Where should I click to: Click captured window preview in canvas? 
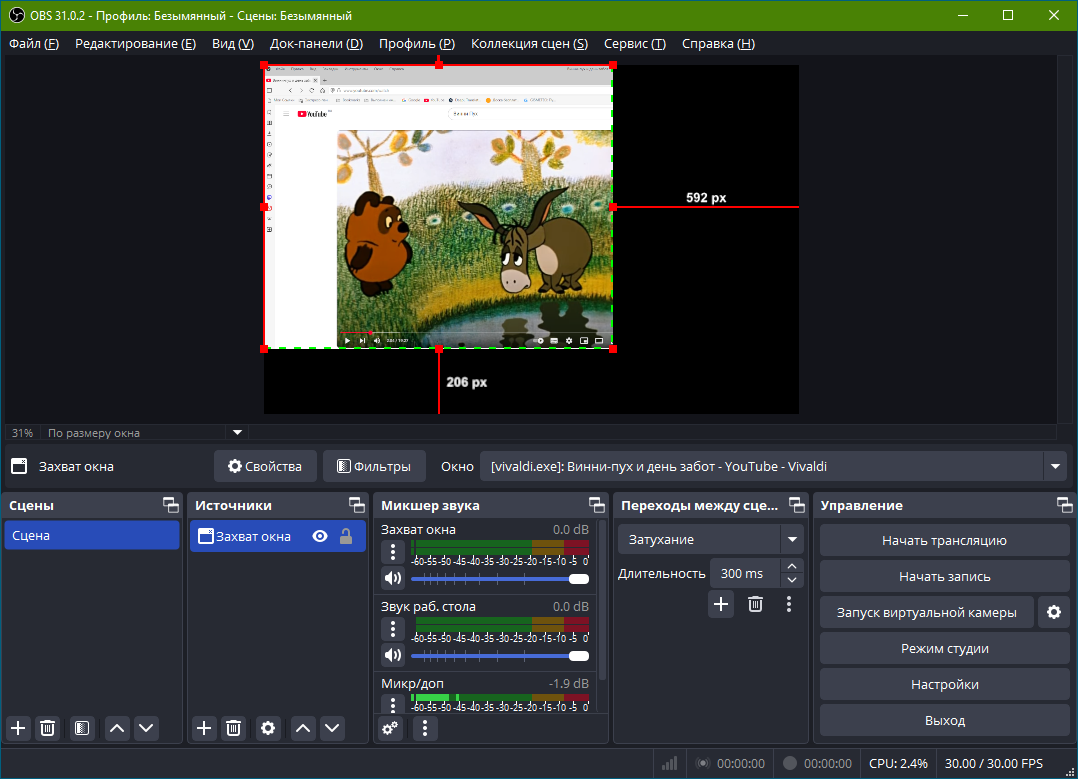coord(439,207)
